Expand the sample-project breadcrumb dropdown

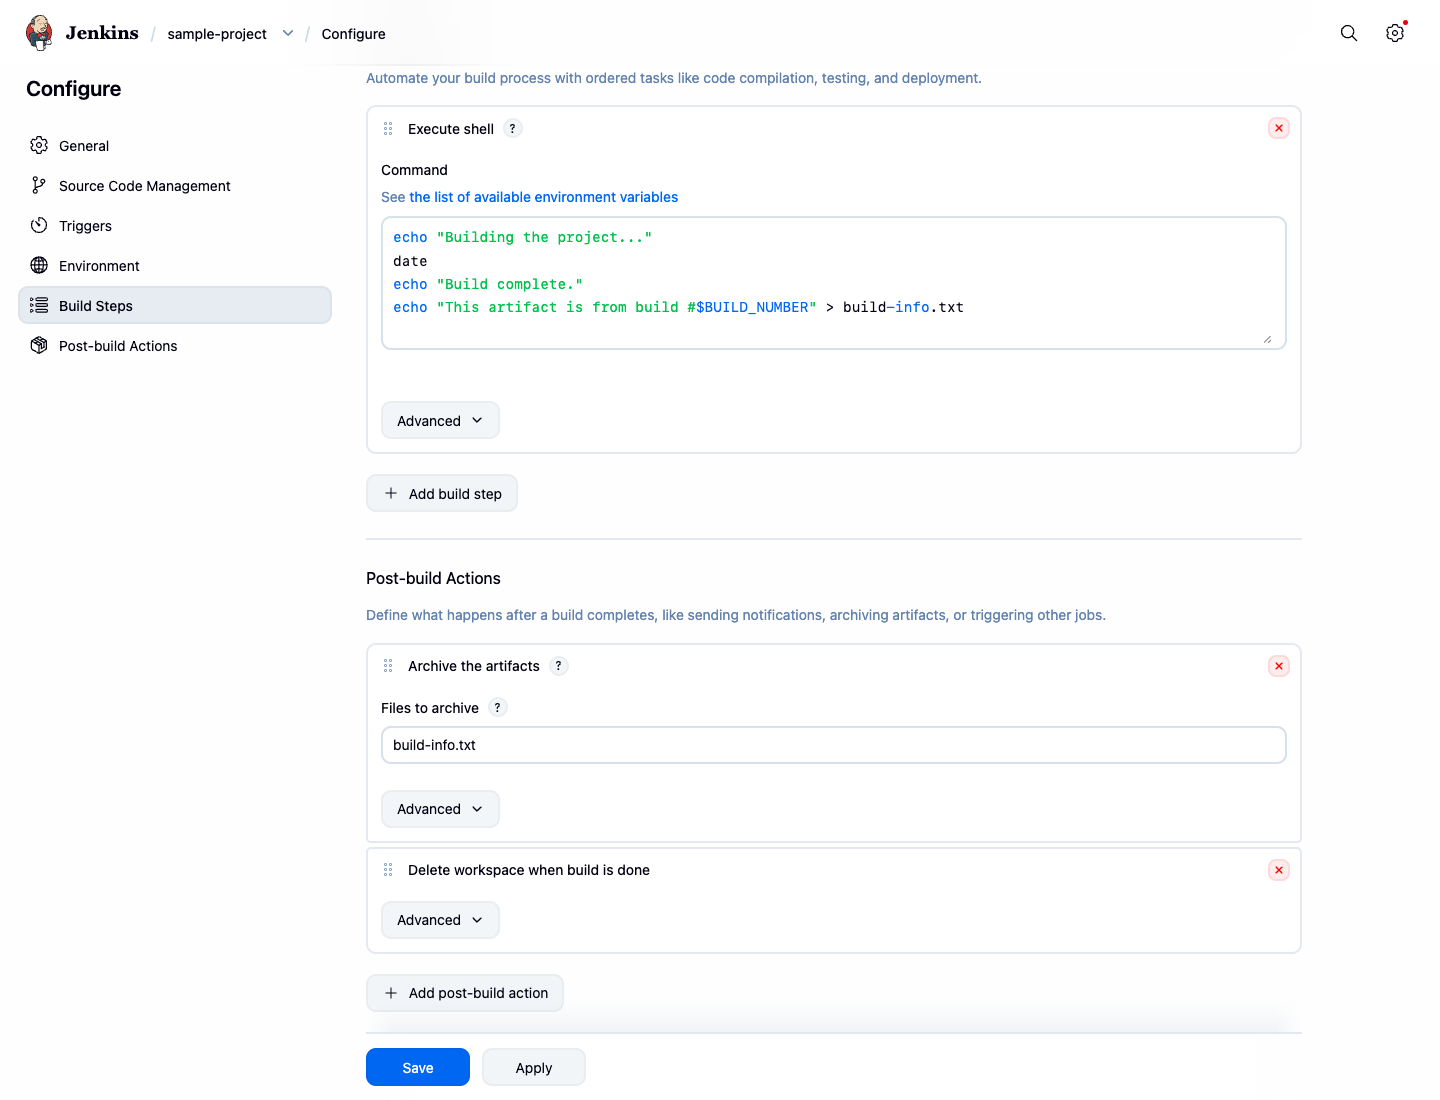tap(288, 33)
